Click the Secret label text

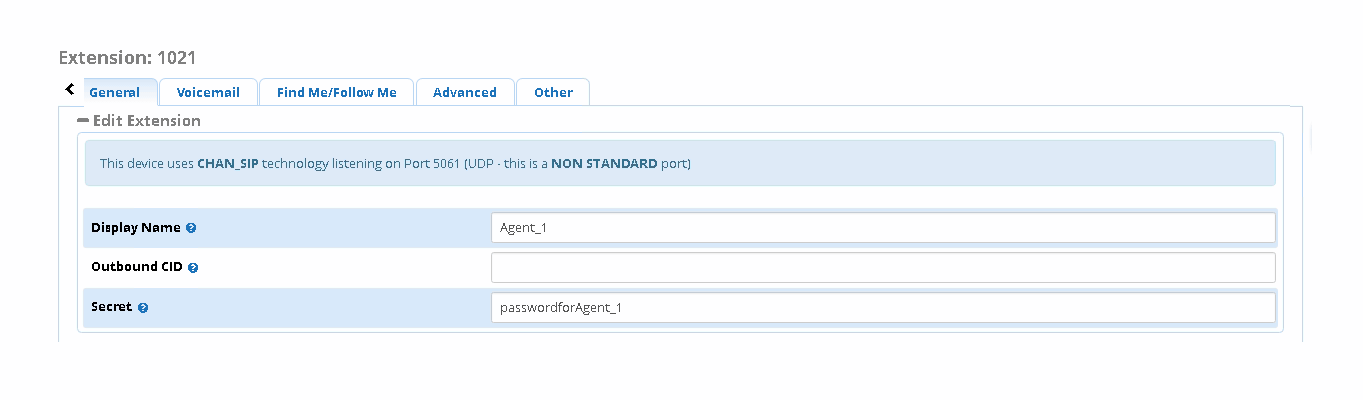point(112,307)
